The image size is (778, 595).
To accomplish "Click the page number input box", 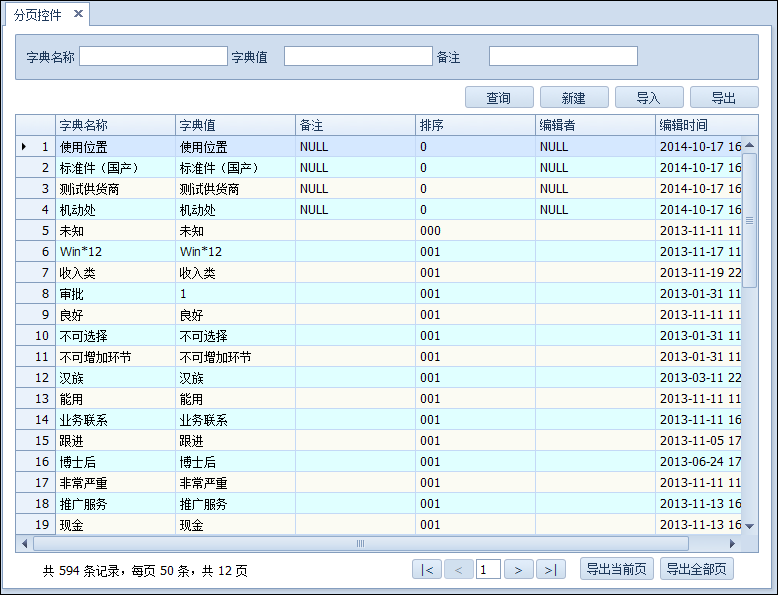I will click(x=488, y=569).
